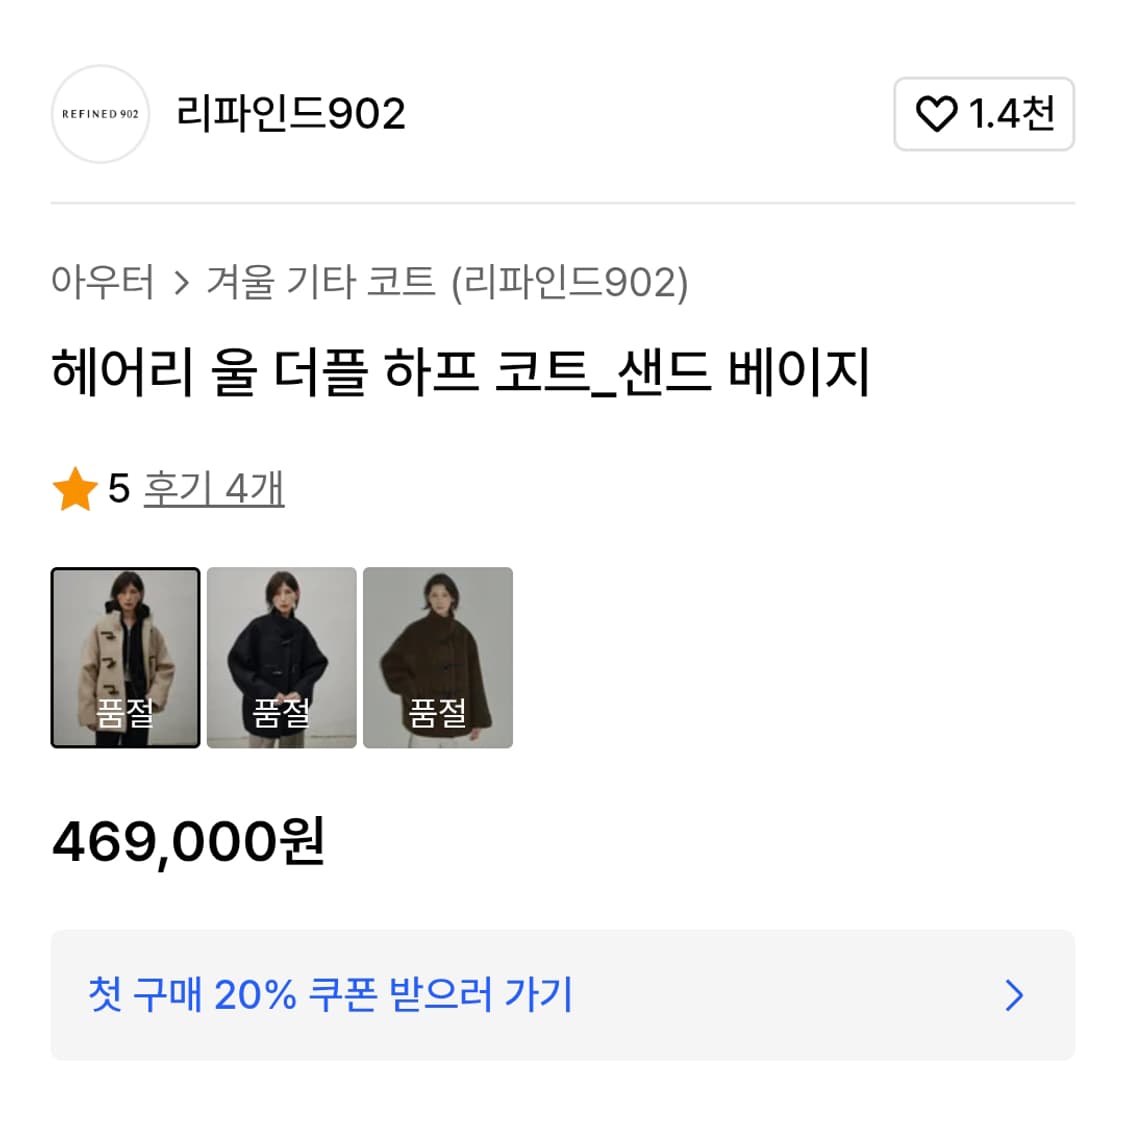1125x1125 pixels.
Task: Select the black sold-out coat thumbnail
Action: pos(281,656)
